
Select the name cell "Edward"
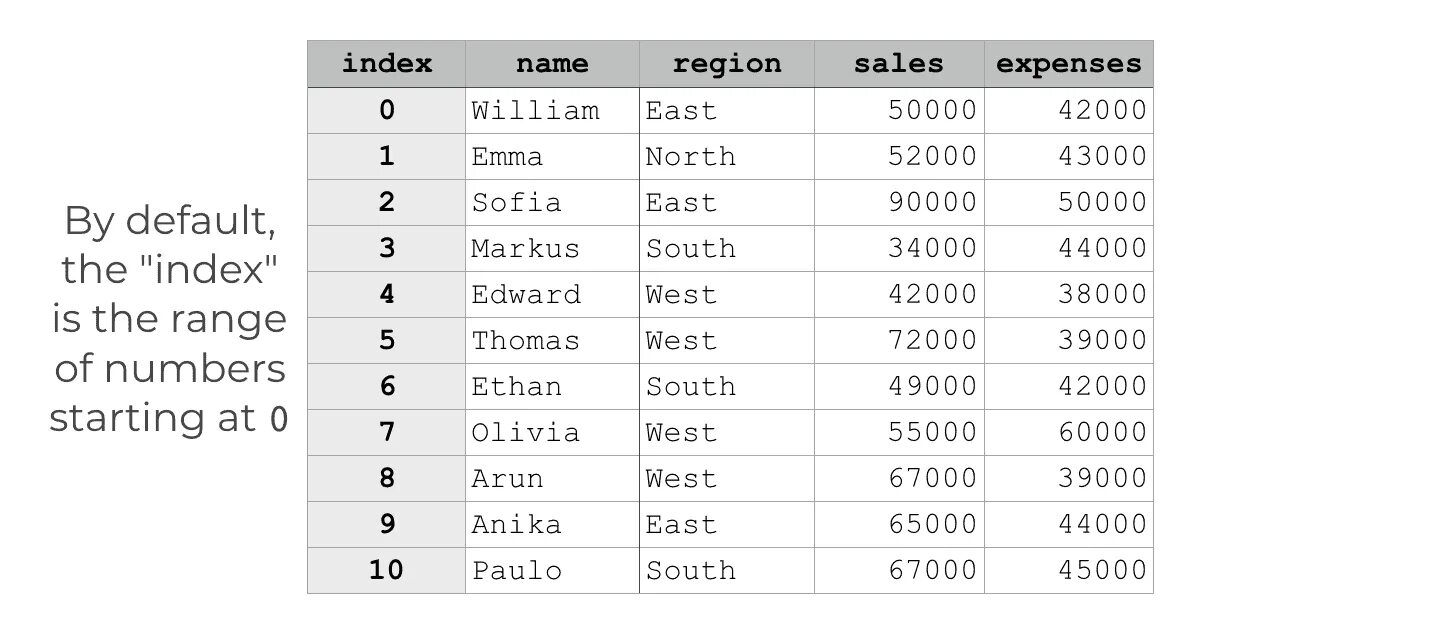point(552,294)
